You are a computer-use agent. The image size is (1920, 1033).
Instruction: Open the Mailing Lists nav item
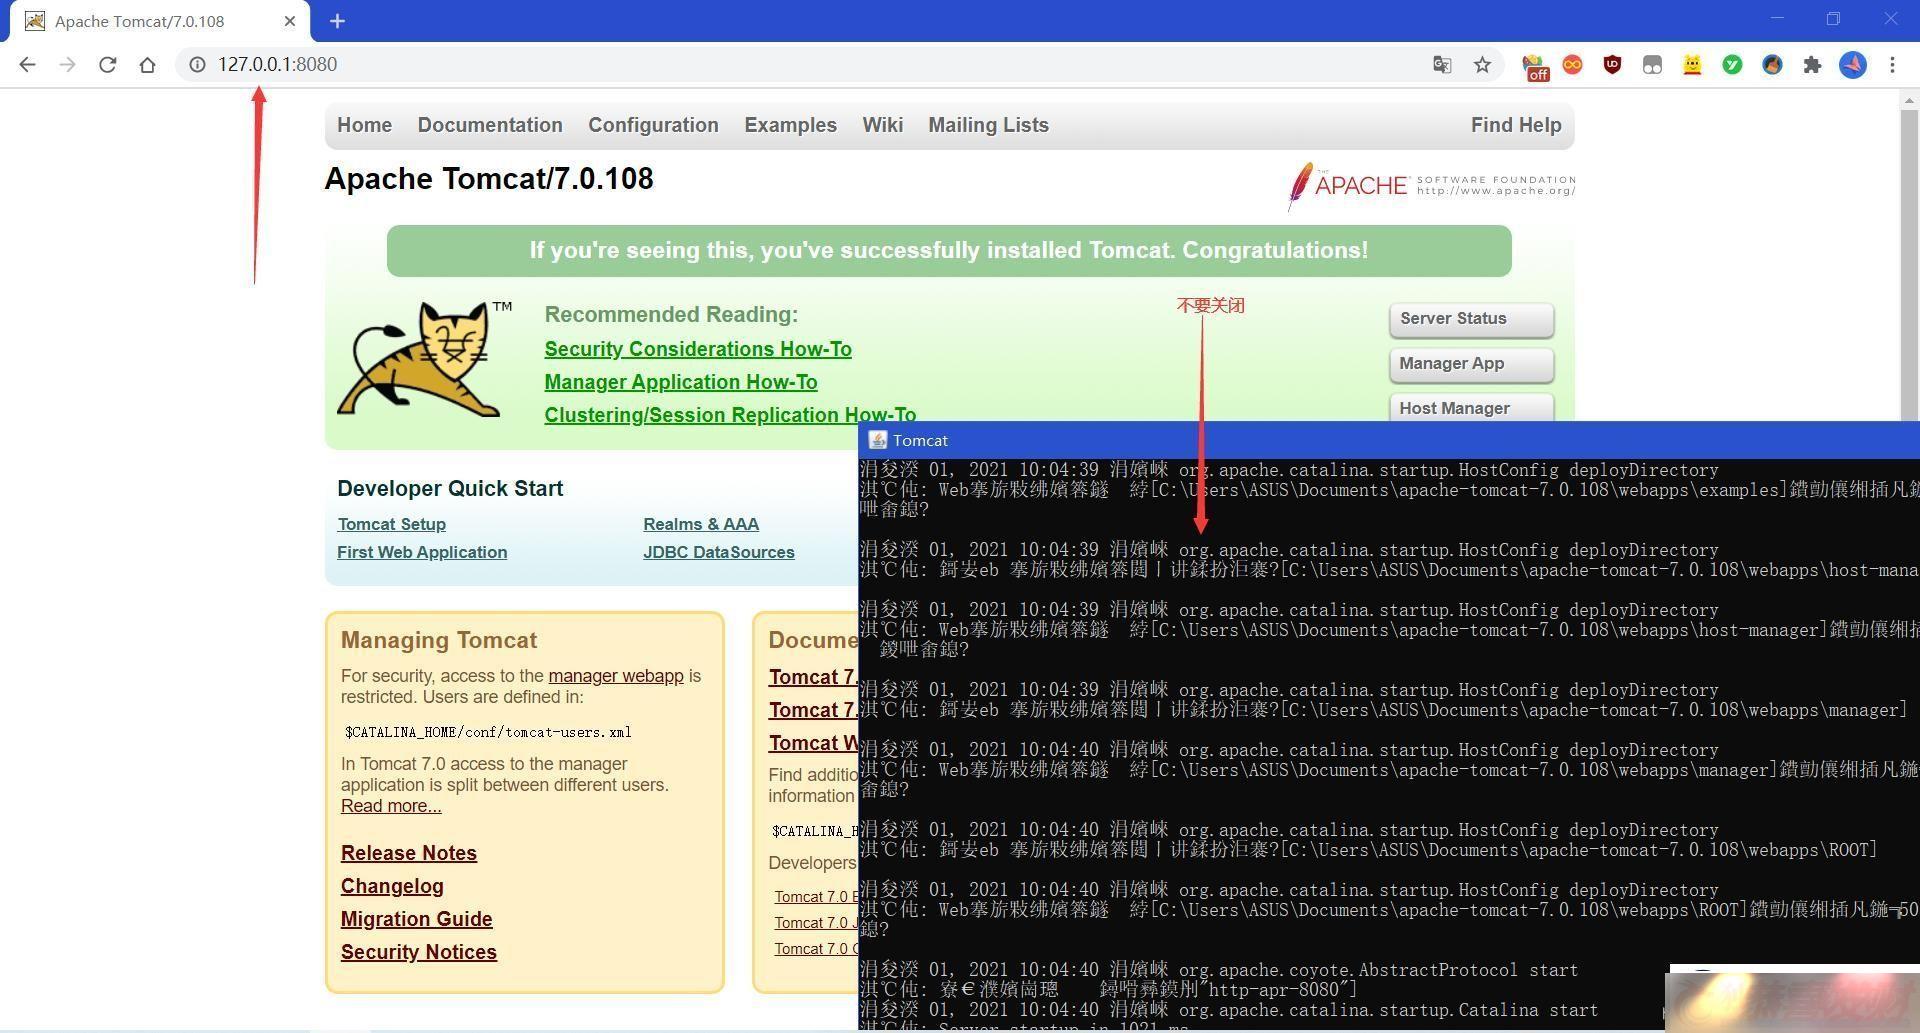coord(988,125)
